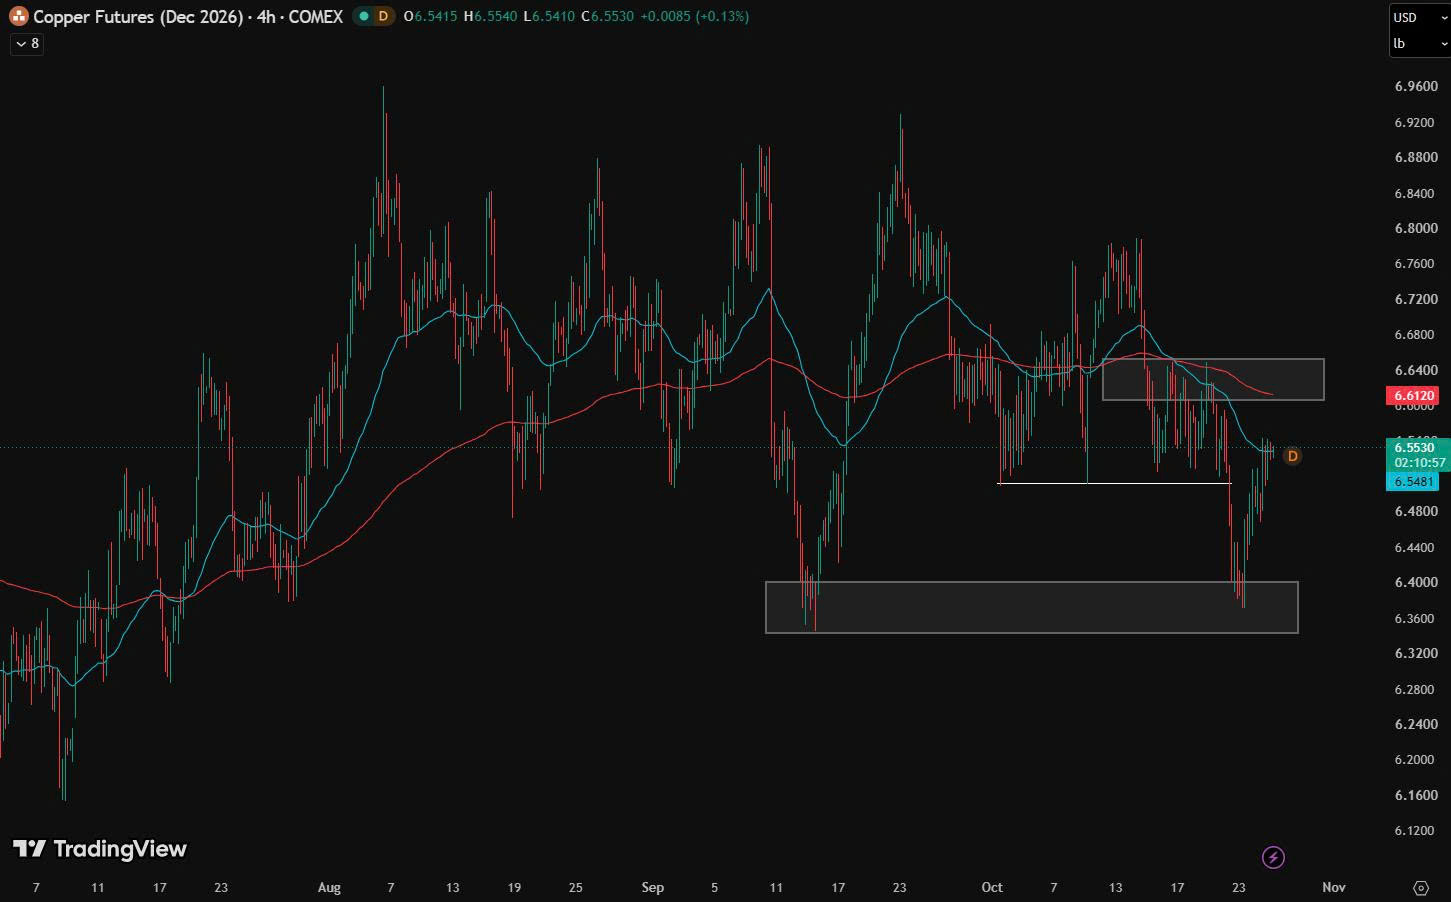Select the upper gray rectangle drawing
Viewport: 1451px width, 902px height.
[1213, 379]
